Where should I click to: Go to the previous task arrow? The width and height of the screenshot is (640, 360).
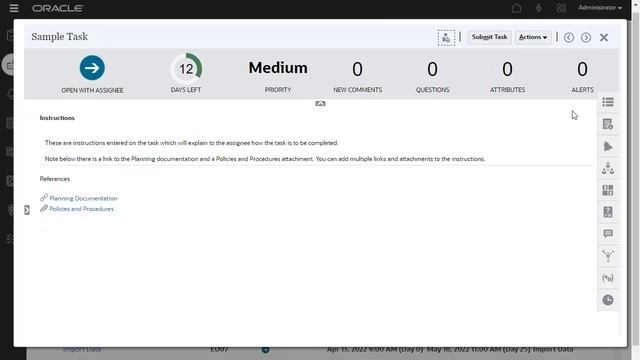tap(569, 38)
